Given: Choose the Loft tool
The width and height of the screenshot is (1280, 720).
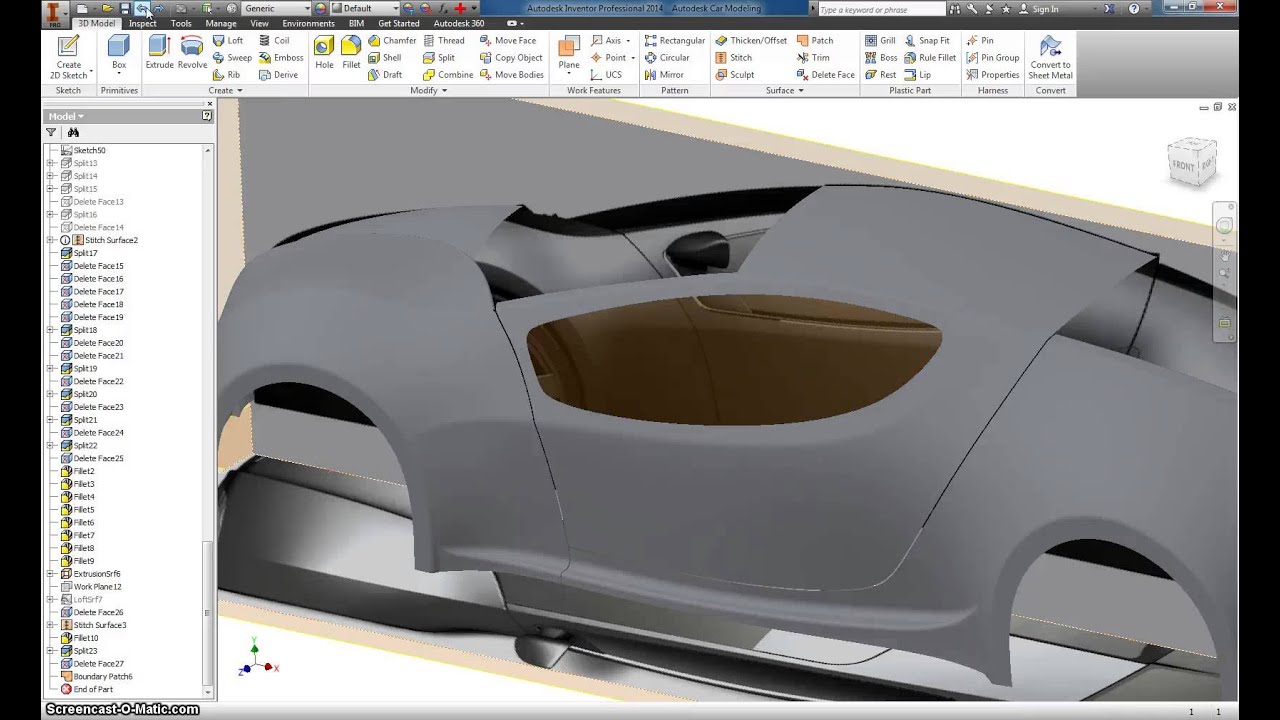Looking at the screenshot, I should (x=228, y=41).
